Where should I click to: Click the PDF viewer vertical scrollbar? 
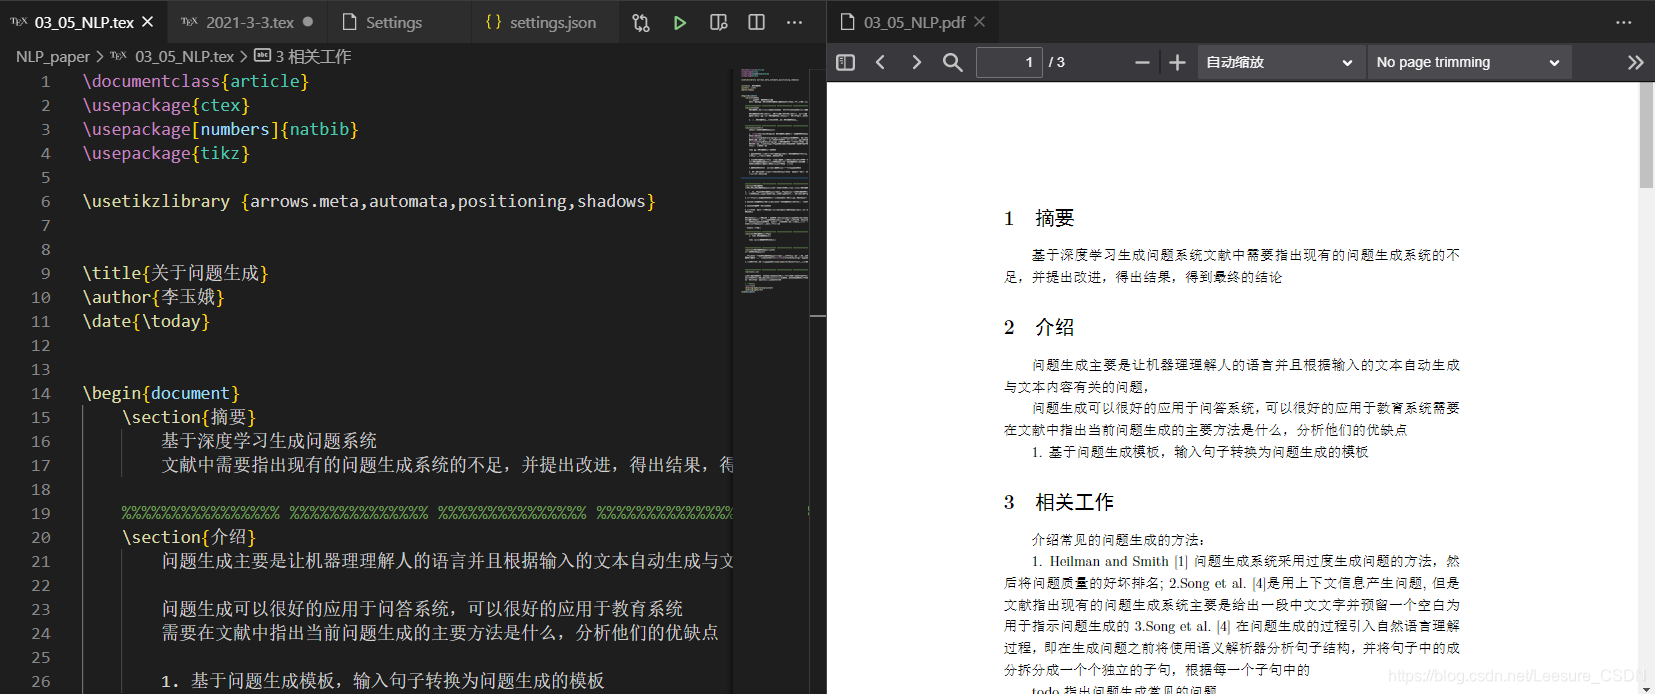pyautogui.click(x=1646, y=135)
